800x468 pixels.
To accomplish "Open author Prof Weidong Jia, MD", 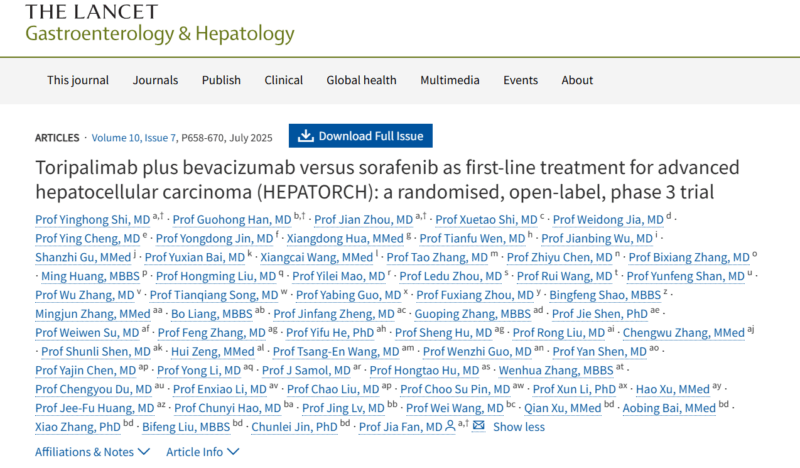I will coord(608,220).
